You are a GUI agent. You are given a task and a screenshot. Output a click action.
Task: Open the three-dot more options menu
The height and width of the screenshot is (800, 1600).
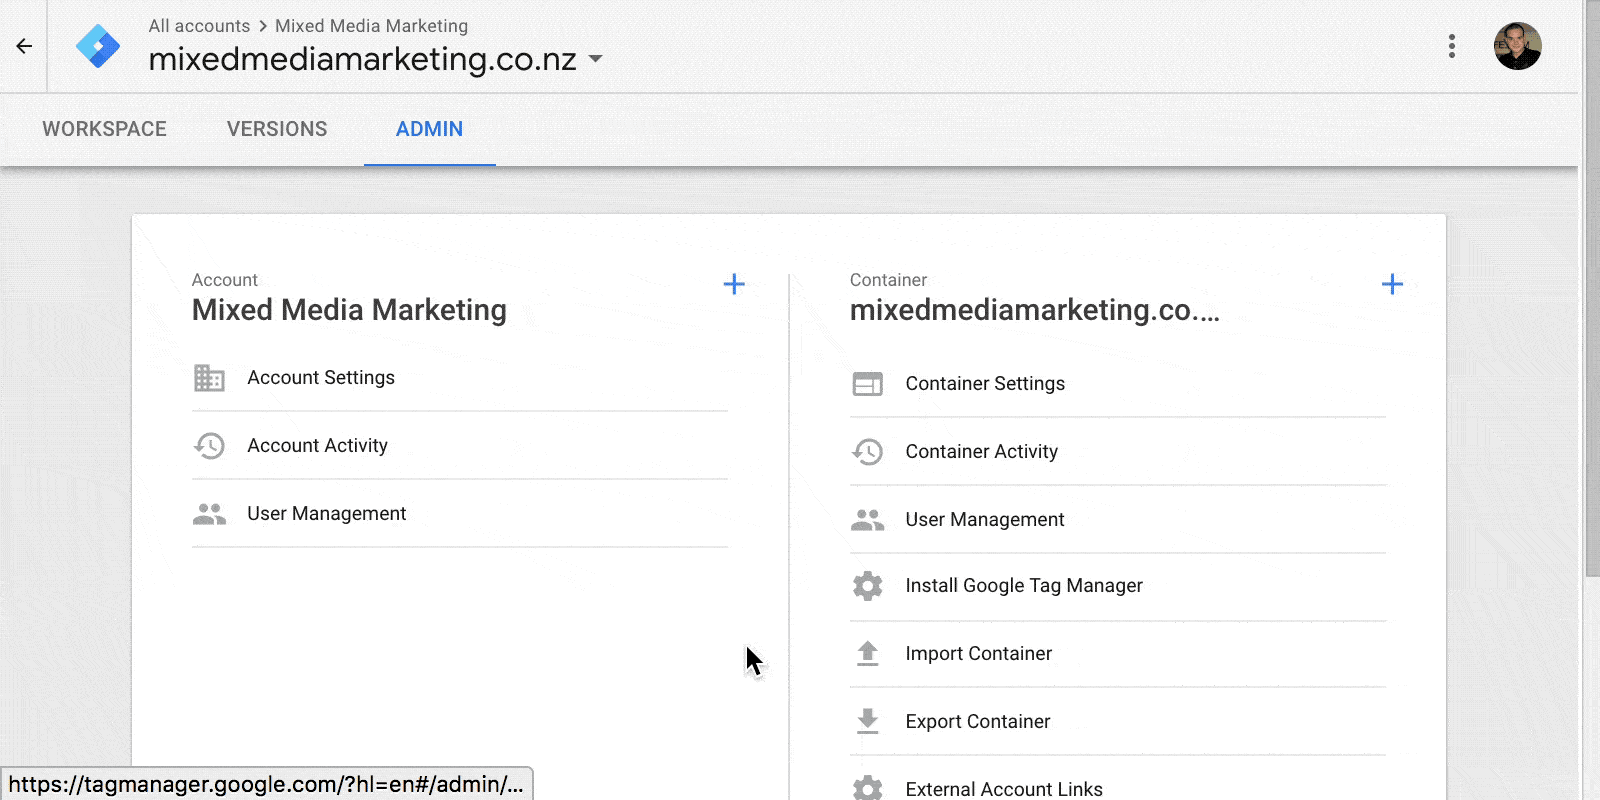click(1452, 46)
